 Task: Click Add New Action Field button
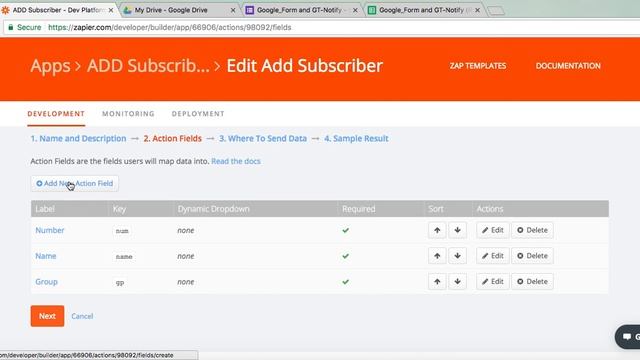[x=75, y=184]
